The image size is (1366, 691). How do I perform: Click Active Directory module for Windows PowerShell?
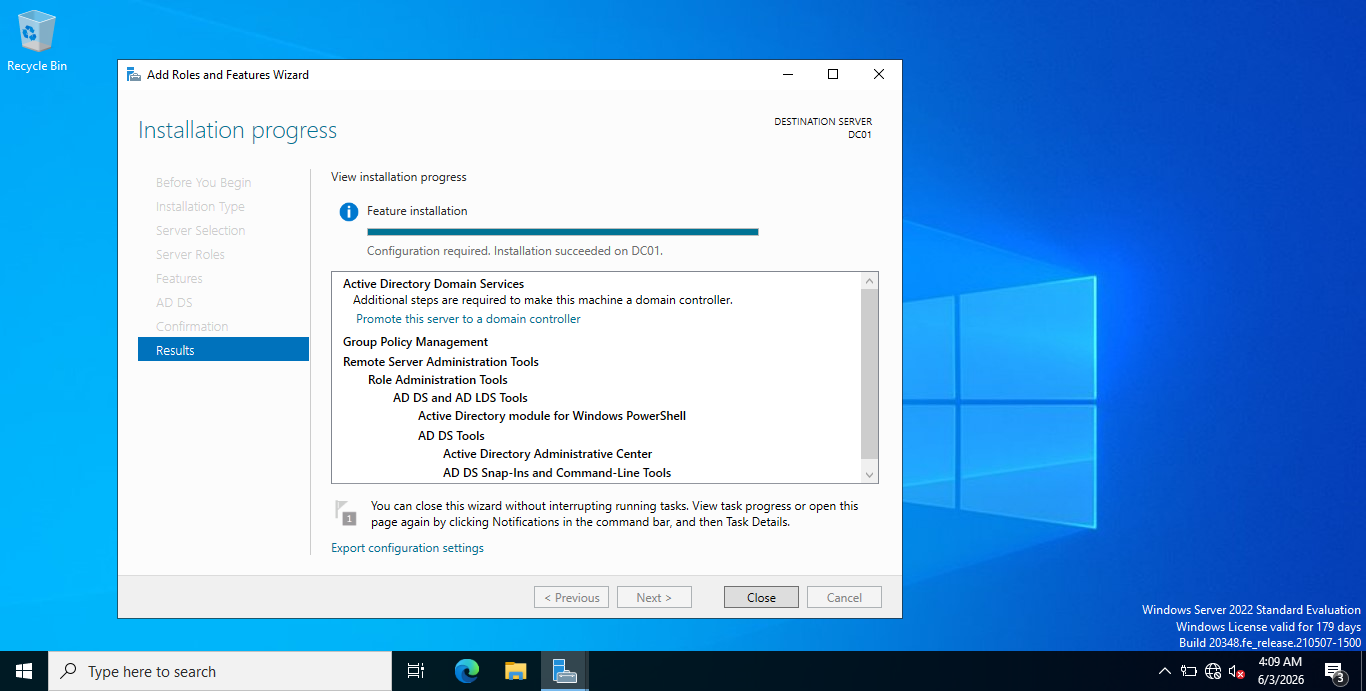[552, 416]
